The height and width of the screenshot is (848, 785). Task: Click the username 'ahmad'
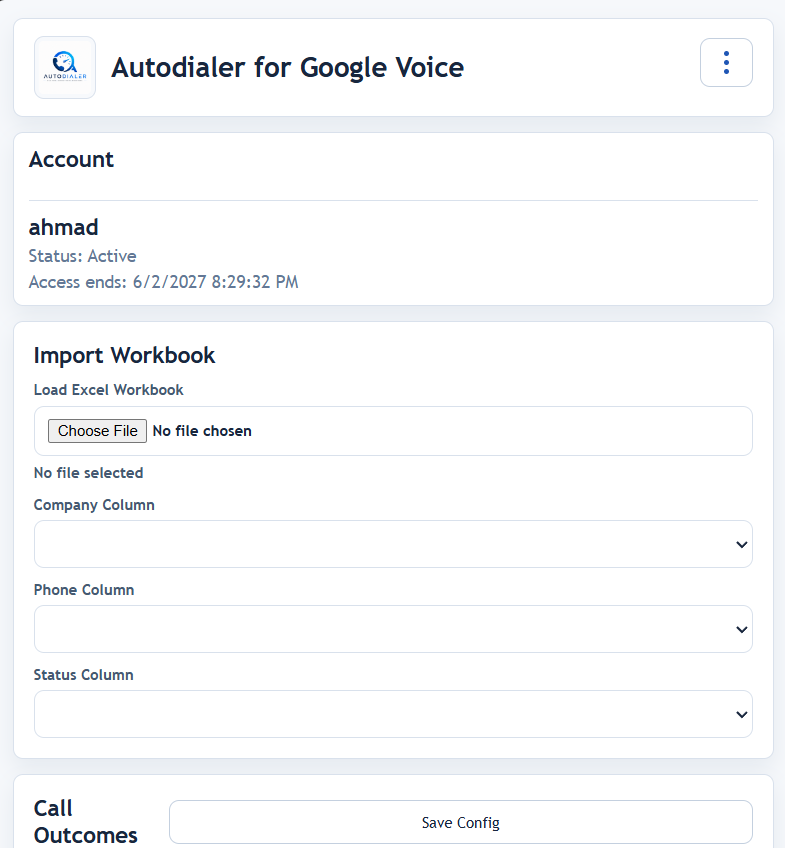click(63, 227)
